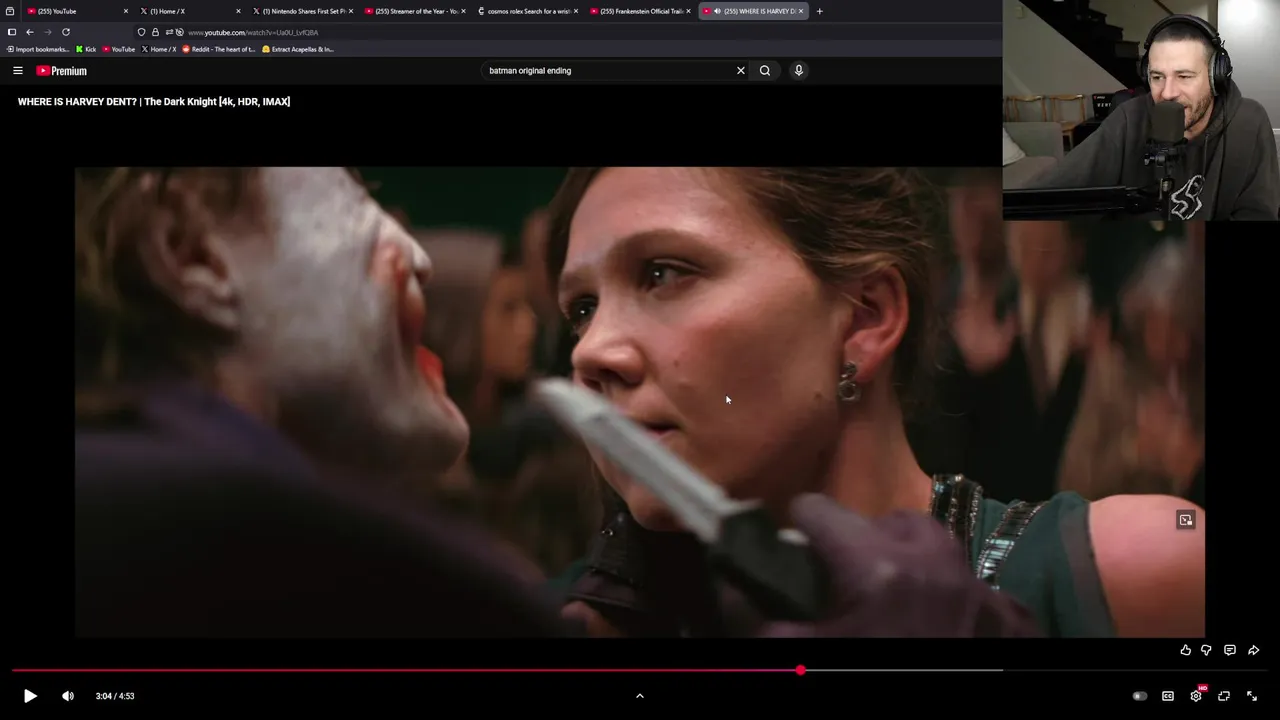Toggle the autoplay switch
The image size is (1280, 720).
[x=1139, y=696]
